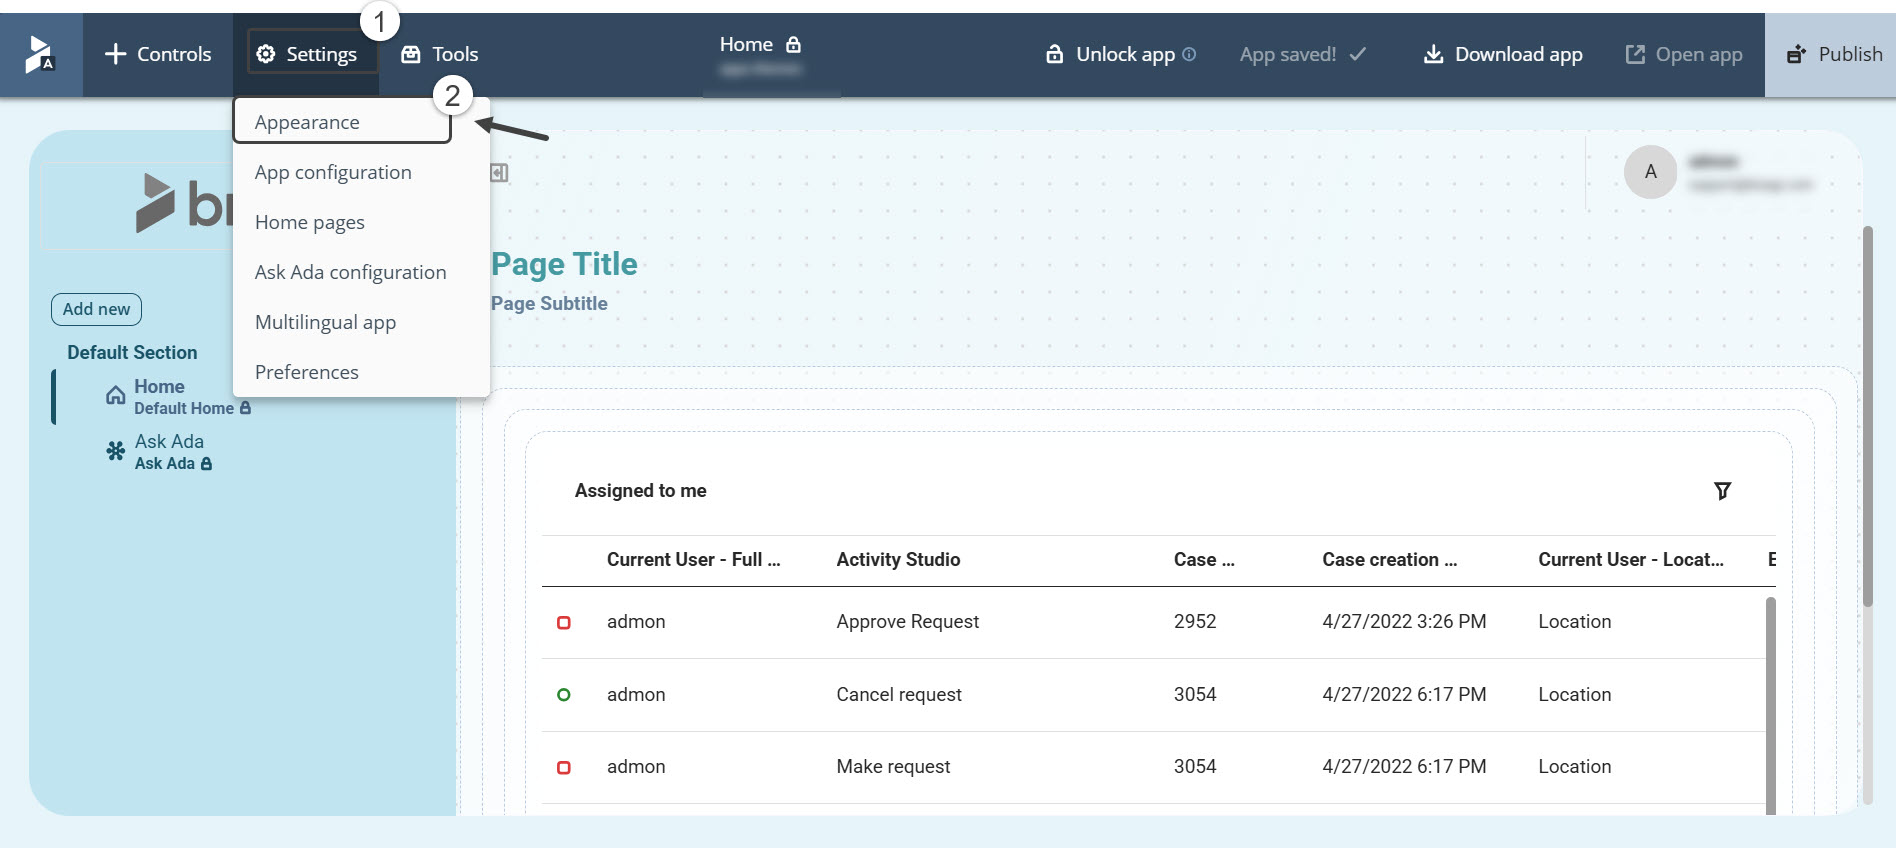Open the Controls menu
Screen dimensions: 1896x848
(158, 54)
